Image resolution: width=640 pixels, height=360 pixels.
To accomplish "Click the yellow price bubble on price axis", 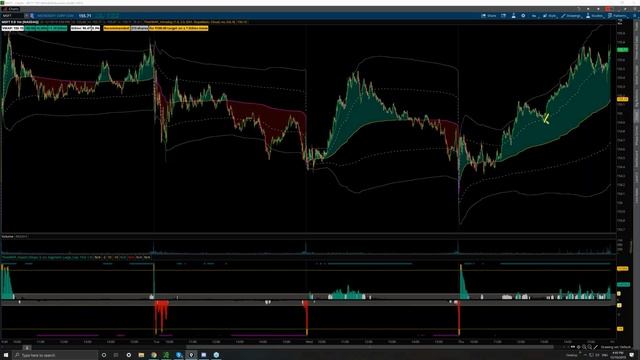I will pyautogui.click(x=622, y=99).
